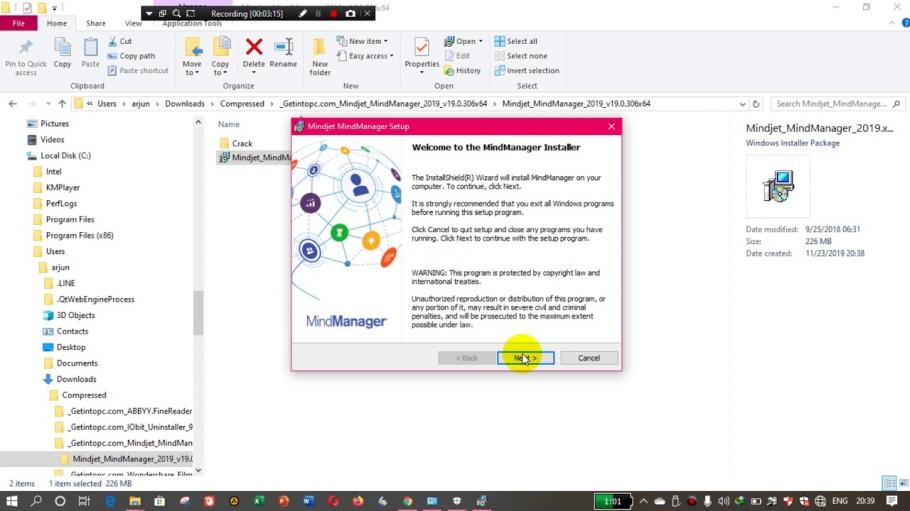Click Downloads in the address path
Viewport: 910px width, 511px height.
185,103
